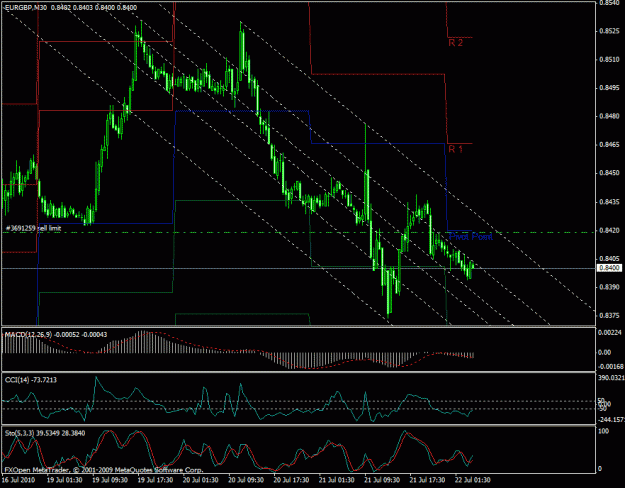Click the 19 Jul 17:30 time label
Viewport: 625px width, 488px height.
pos(155,480)
